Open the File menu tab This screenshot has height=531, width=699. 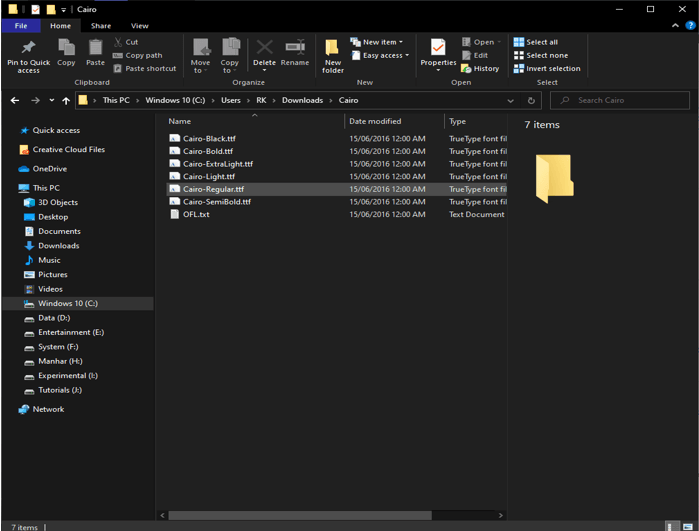coord(21,26)
